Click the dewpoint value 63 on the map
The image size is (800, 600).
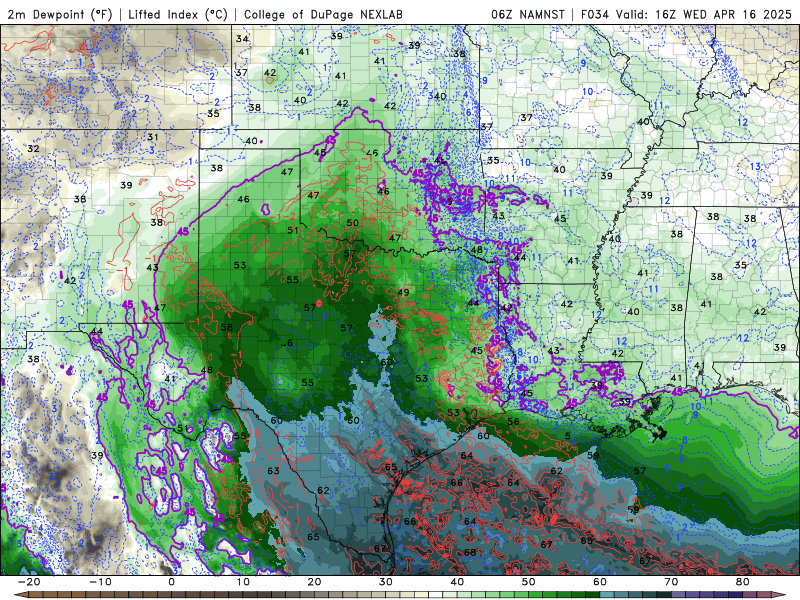click(x=273, y=470)
